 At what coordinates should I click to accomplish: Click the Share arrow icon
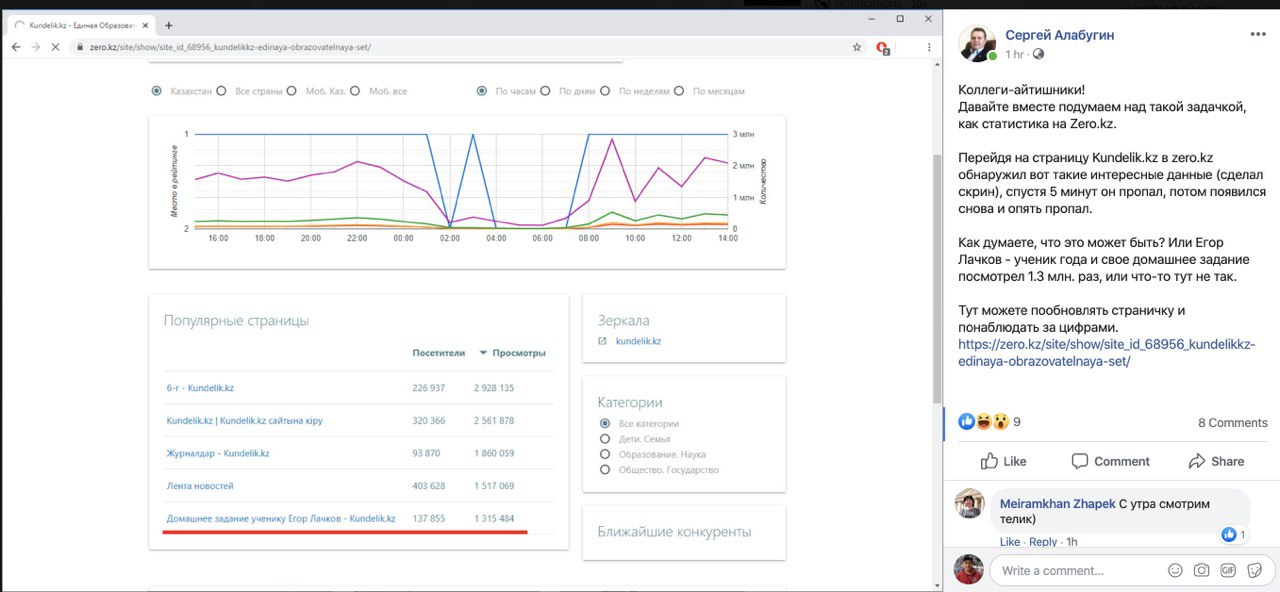[1196, 461]
